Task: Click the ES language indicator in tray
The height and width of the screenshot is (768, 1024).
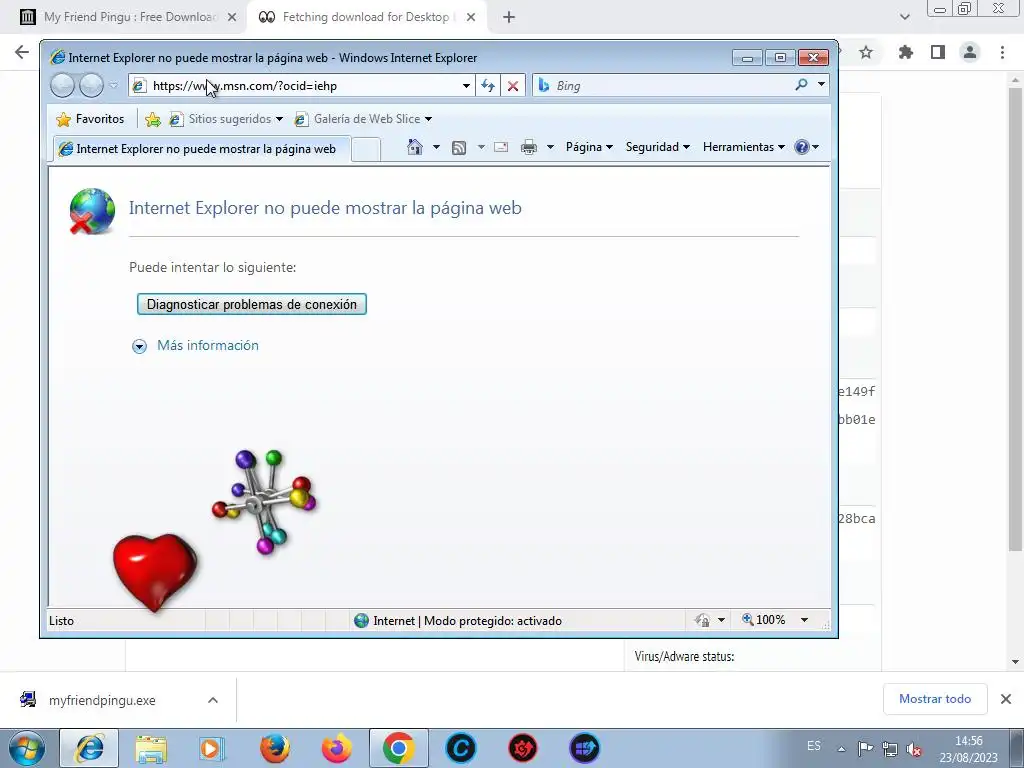Action: [x=814, y=746]
